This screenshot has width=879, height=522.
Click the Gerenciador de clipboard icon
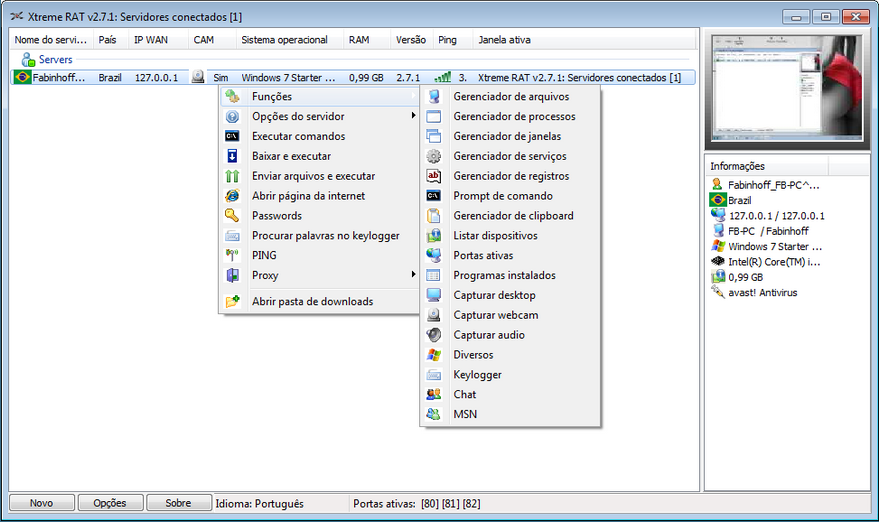(x=434, y=216)
